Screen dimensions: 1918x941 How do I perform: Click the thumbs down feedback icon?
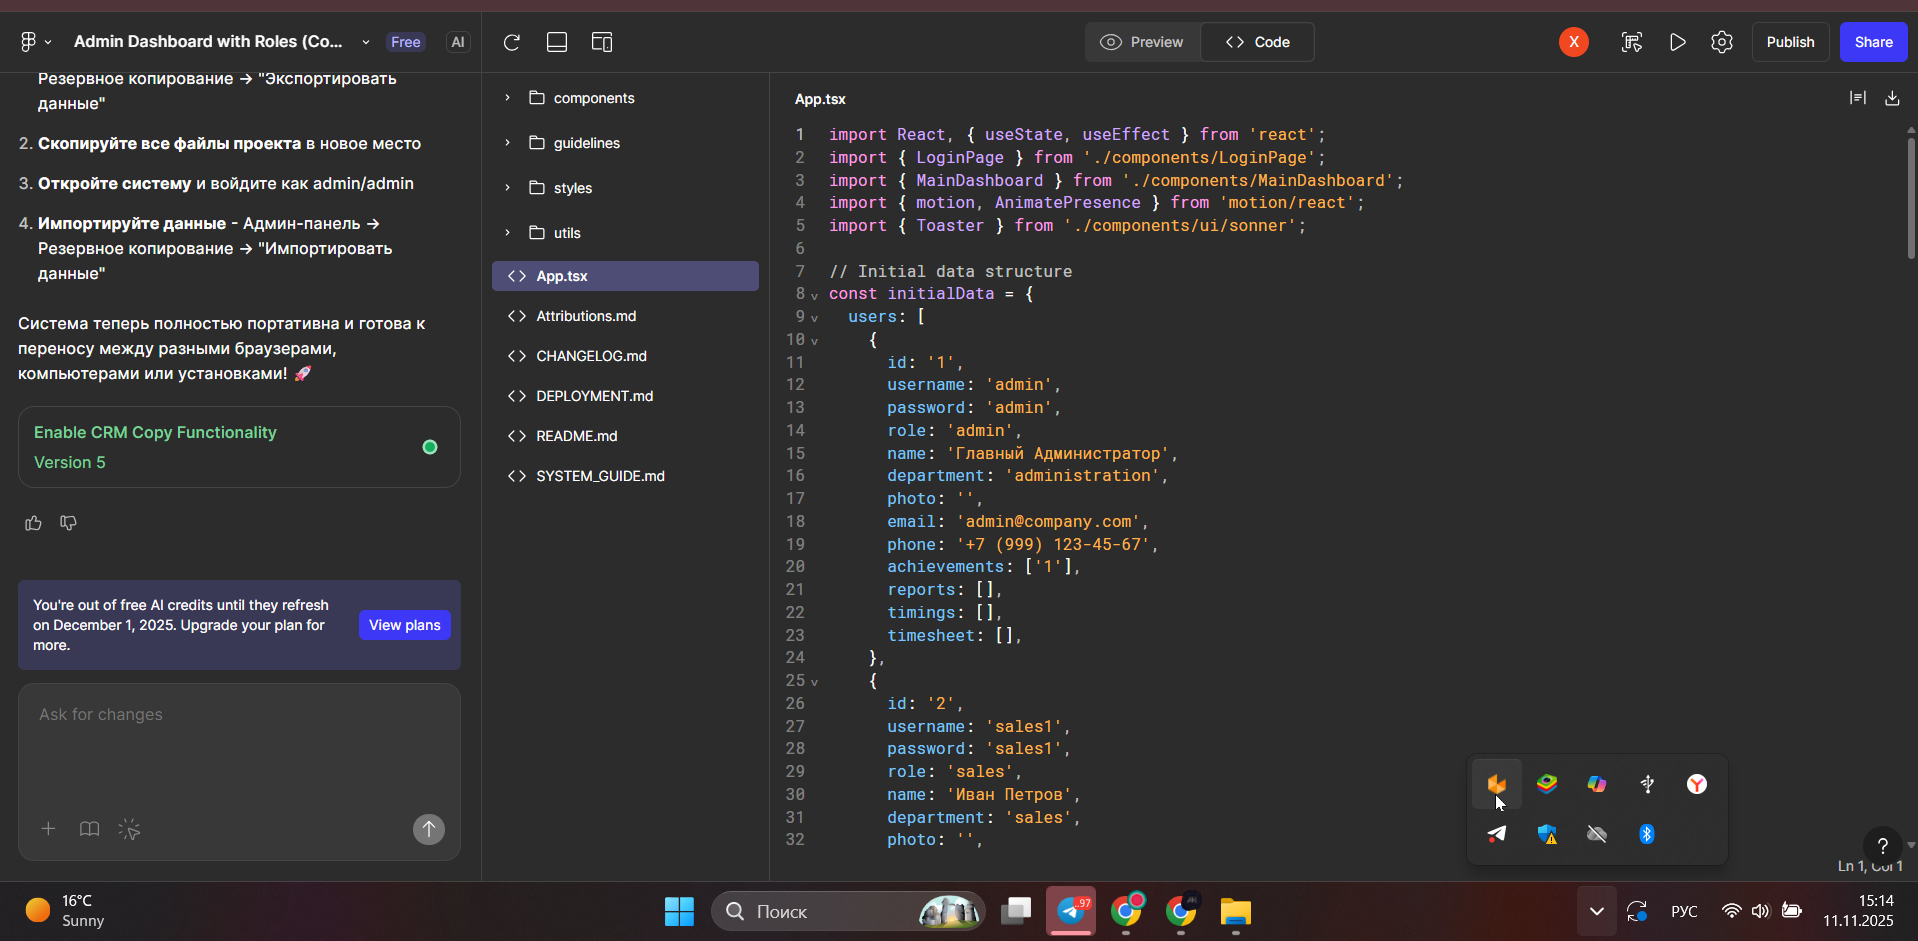(69, 523)
